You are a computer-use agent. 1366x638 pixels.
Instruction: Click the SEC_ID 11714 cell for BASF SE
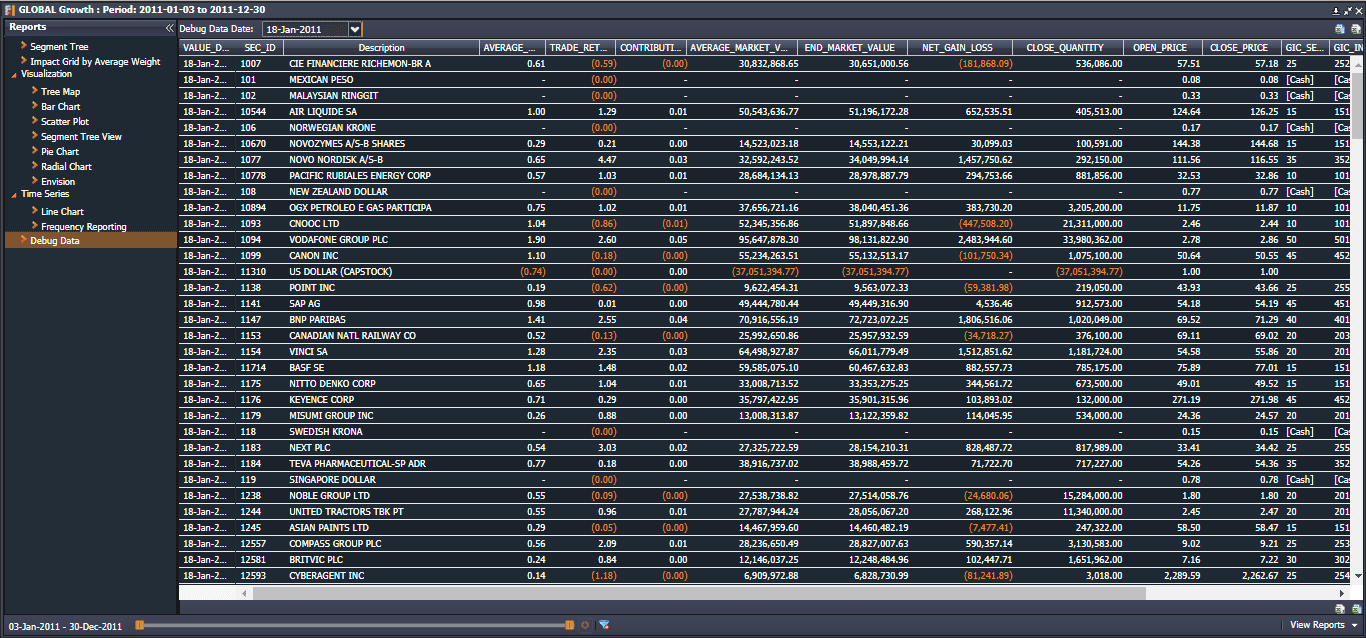pyautogui.click(x=260, y=367)
